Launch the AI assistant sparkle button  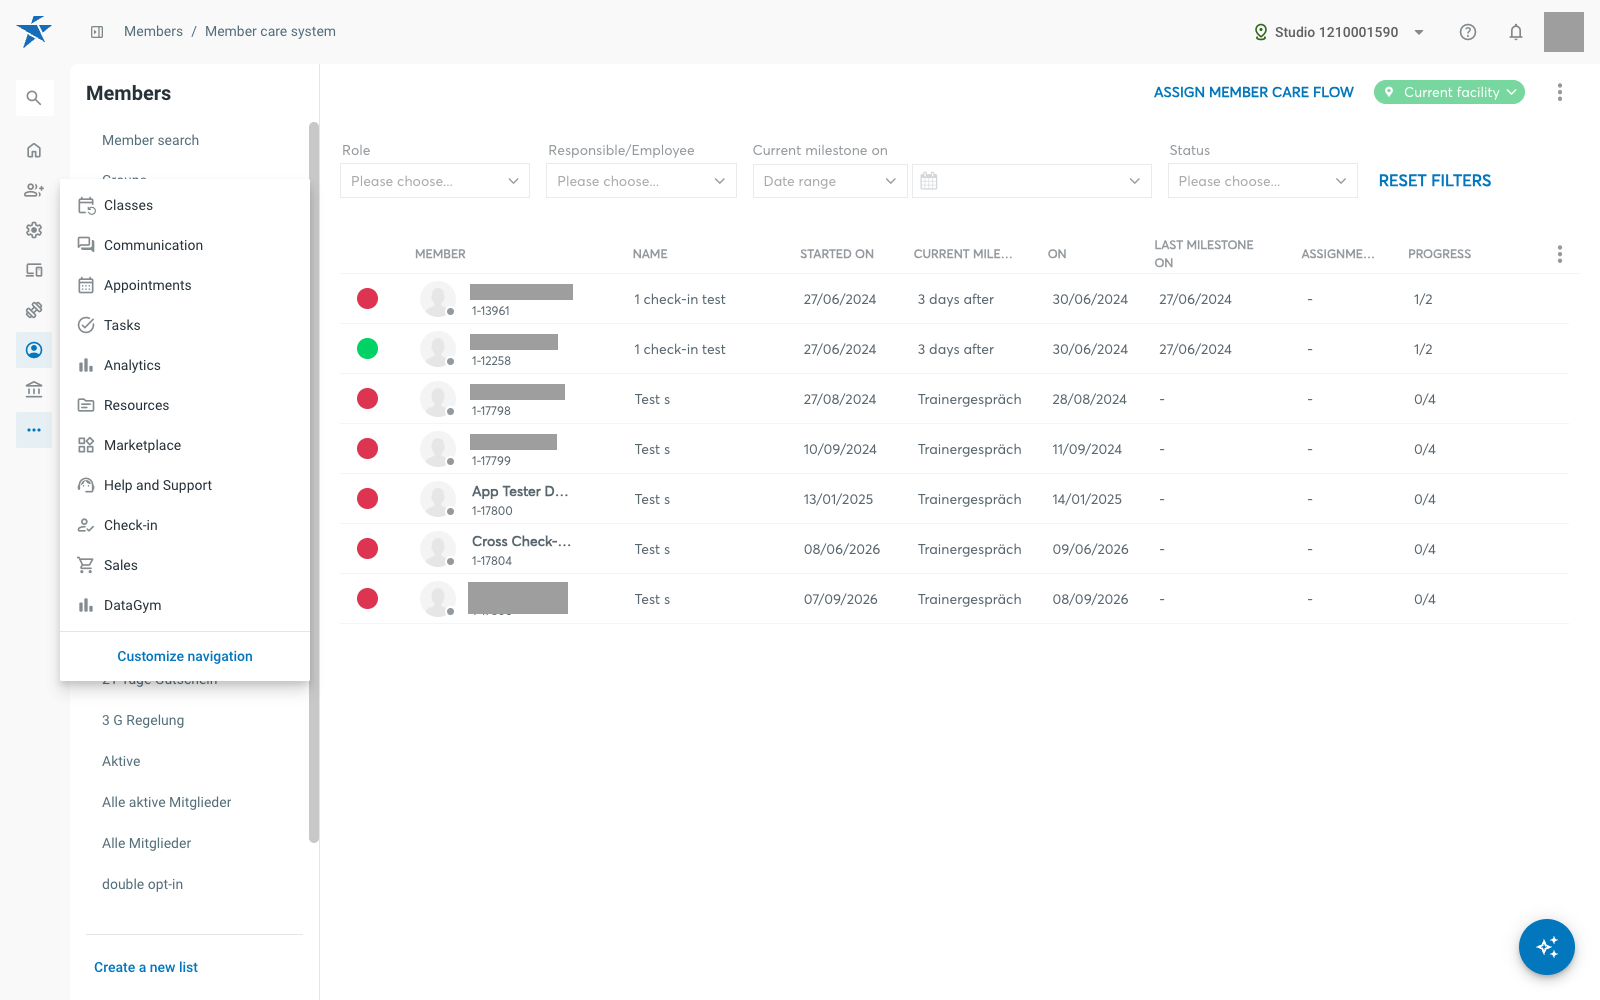coord(1547,947)
